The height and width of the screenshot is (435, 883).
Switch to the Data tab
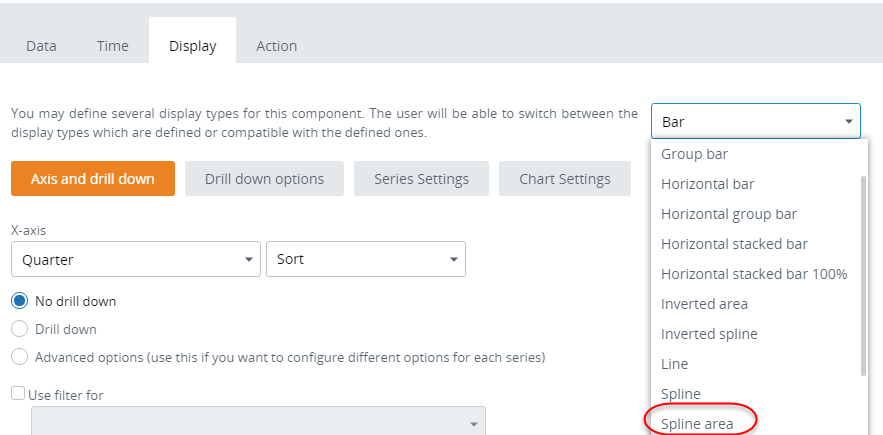[x=41, y=46]
